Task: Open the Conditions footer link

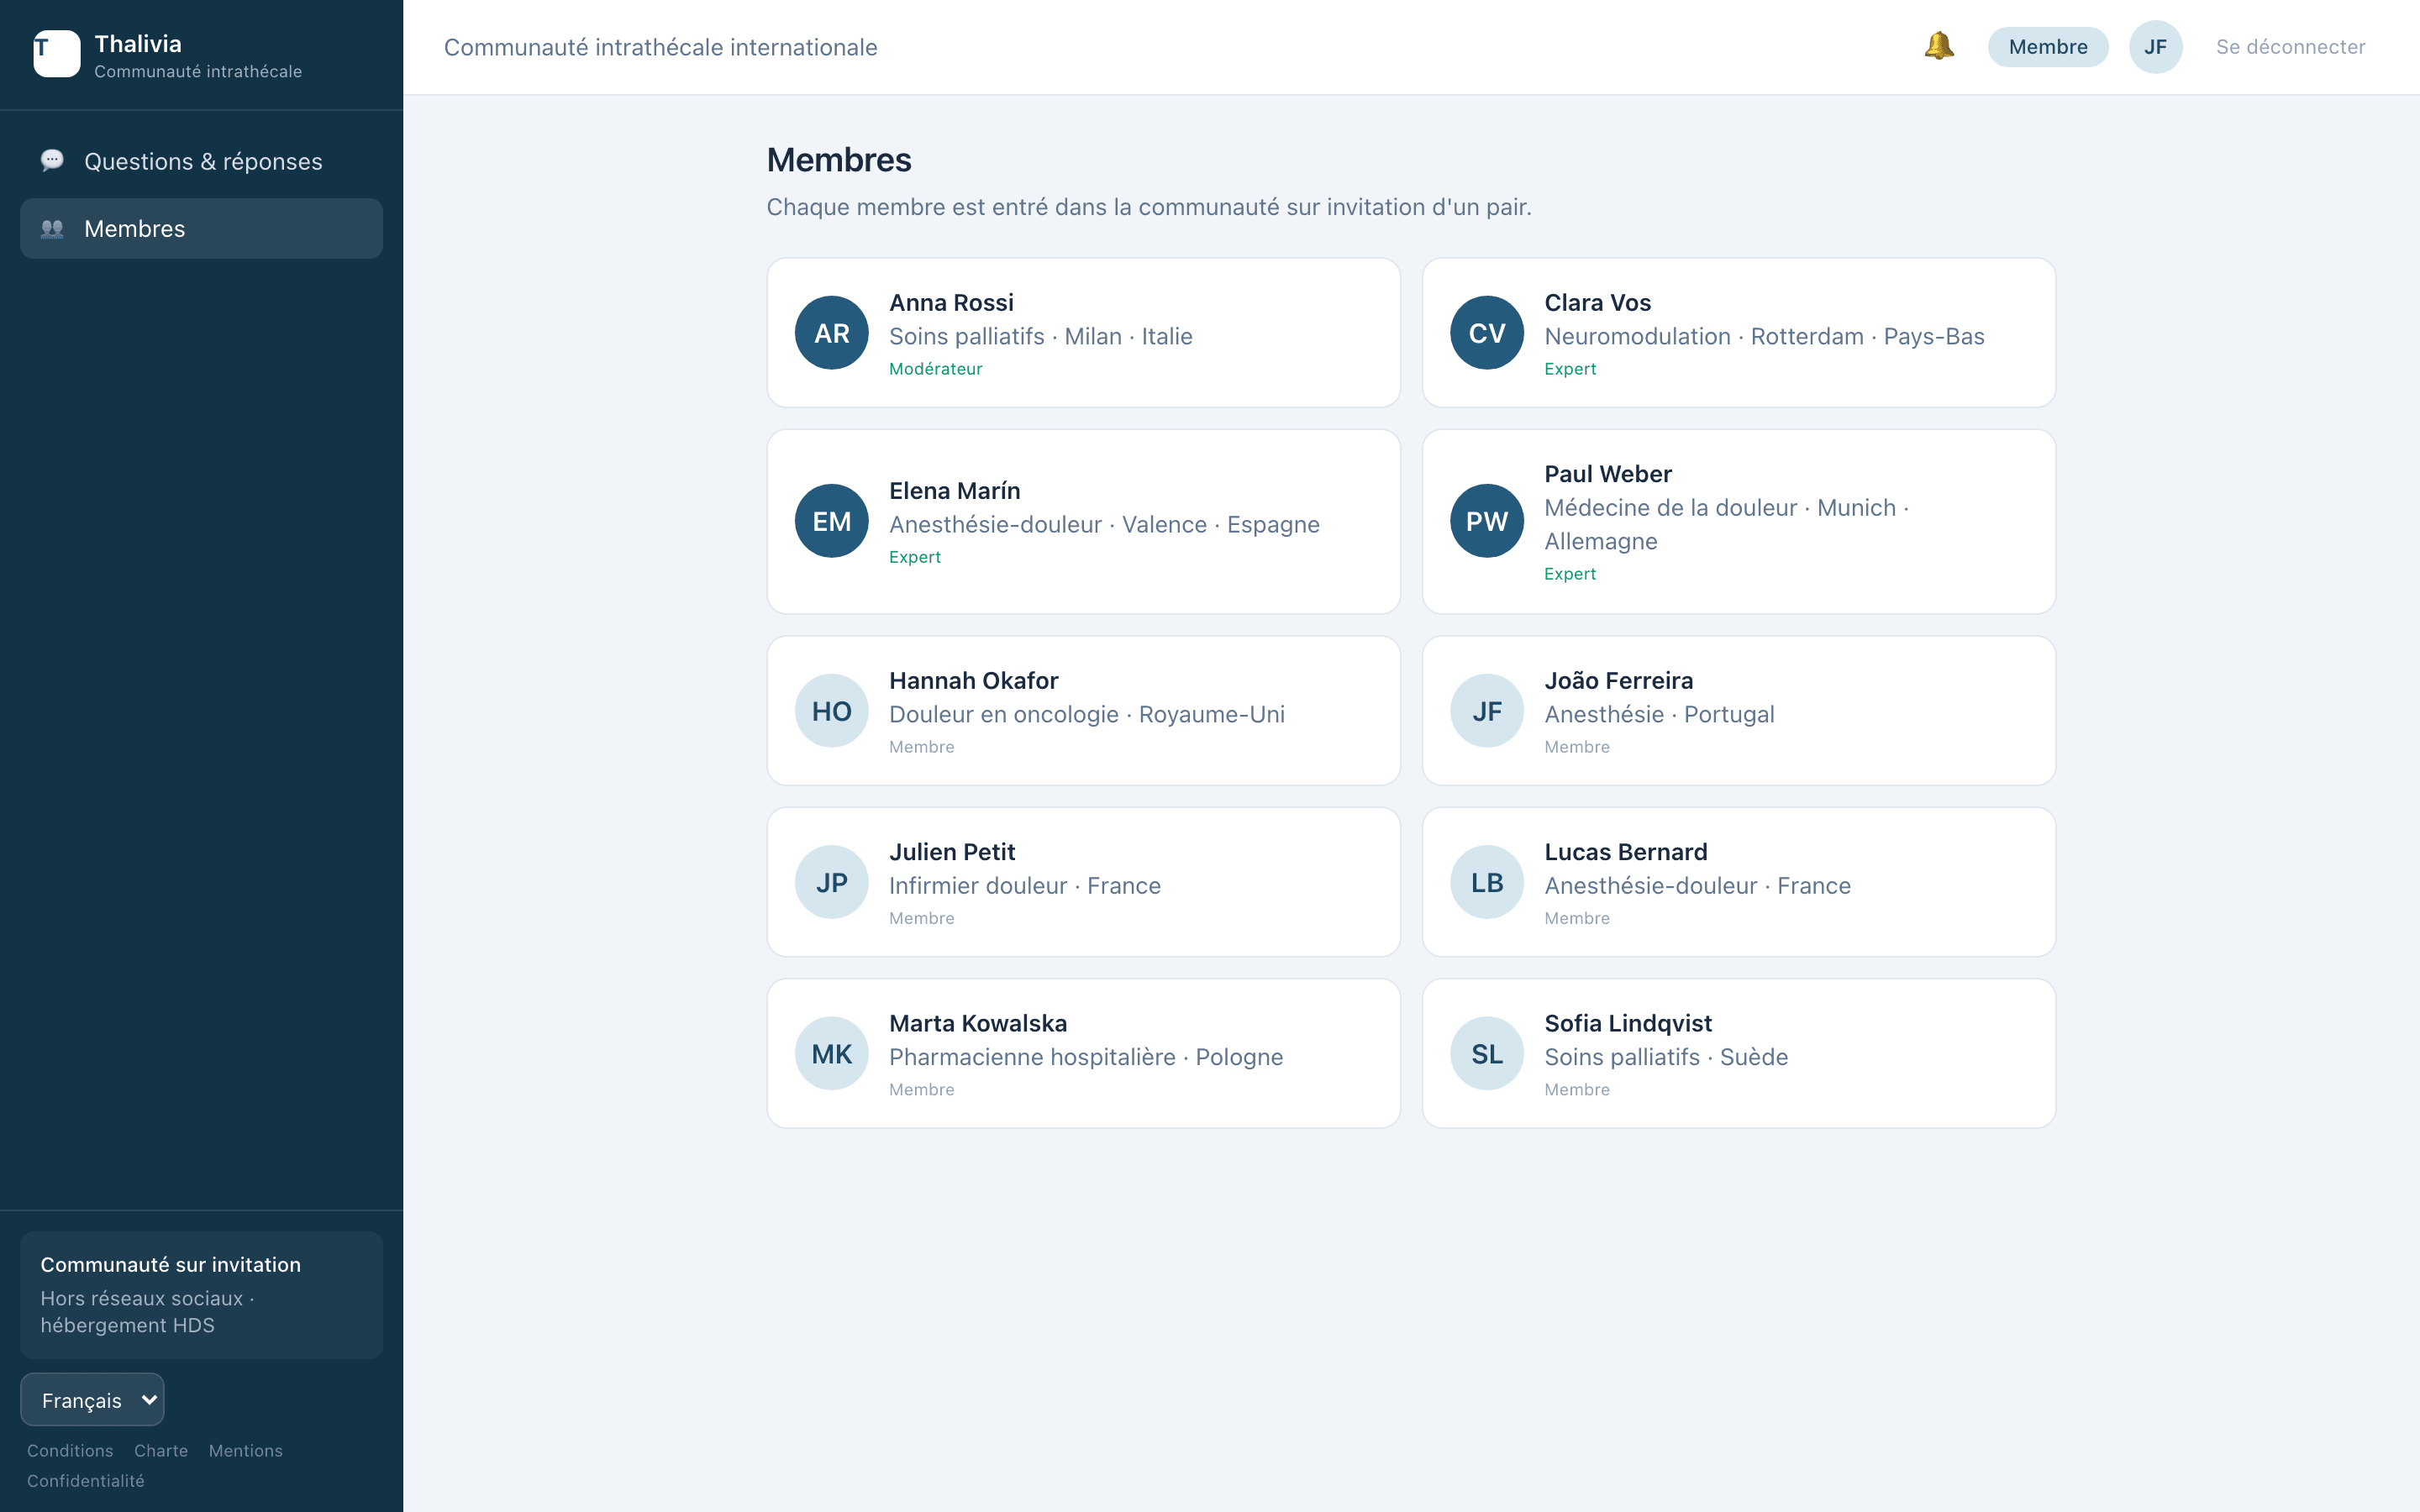Action: pyautogui.click(x=70, y=1451)
